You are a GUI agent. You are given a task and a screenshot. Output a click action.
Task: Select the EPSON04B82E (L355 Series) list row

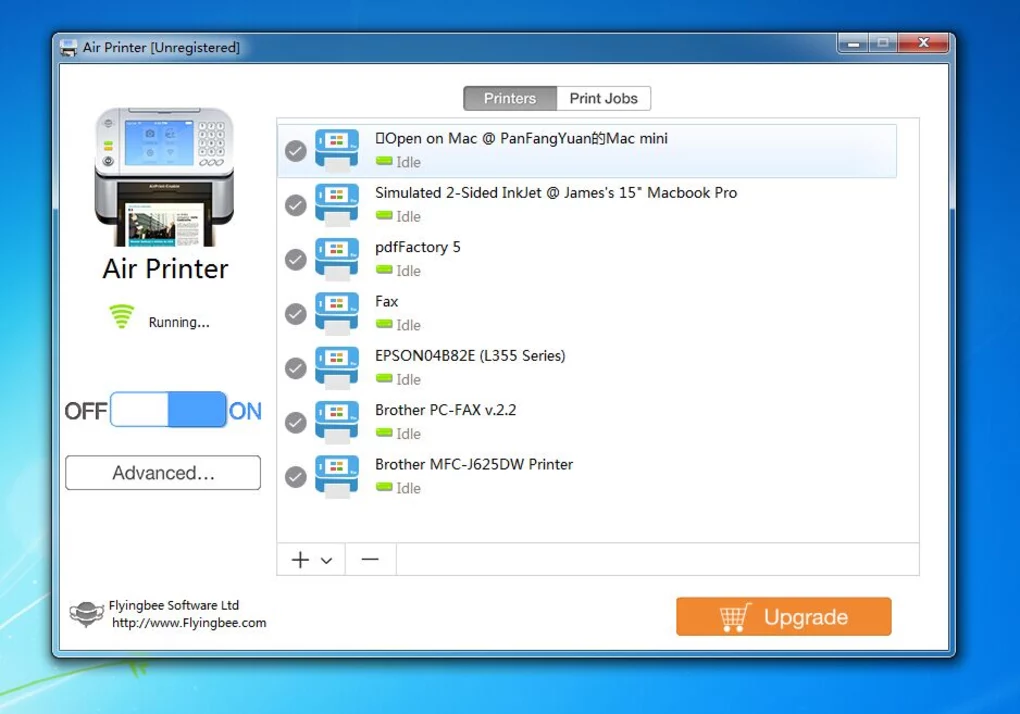tap(600, 366)
